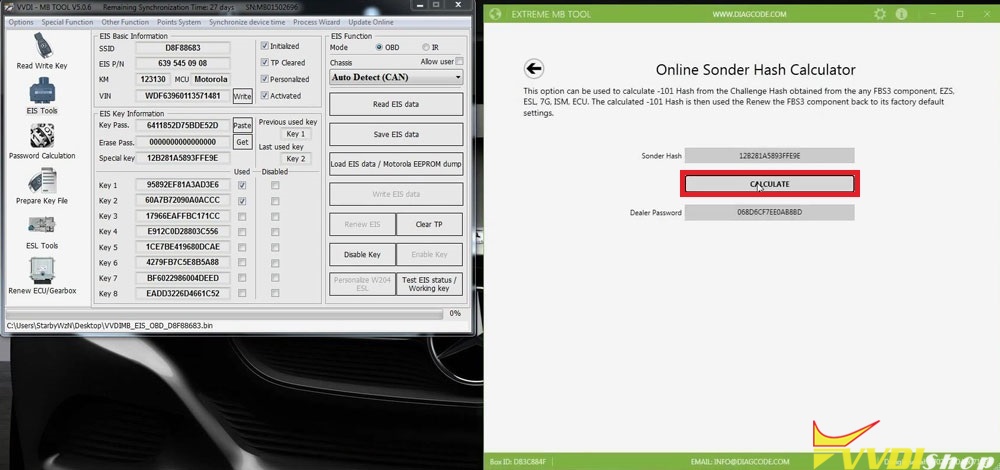Select OBD mode radio button
The image size is (1000, 470).
tap(379, 47)
